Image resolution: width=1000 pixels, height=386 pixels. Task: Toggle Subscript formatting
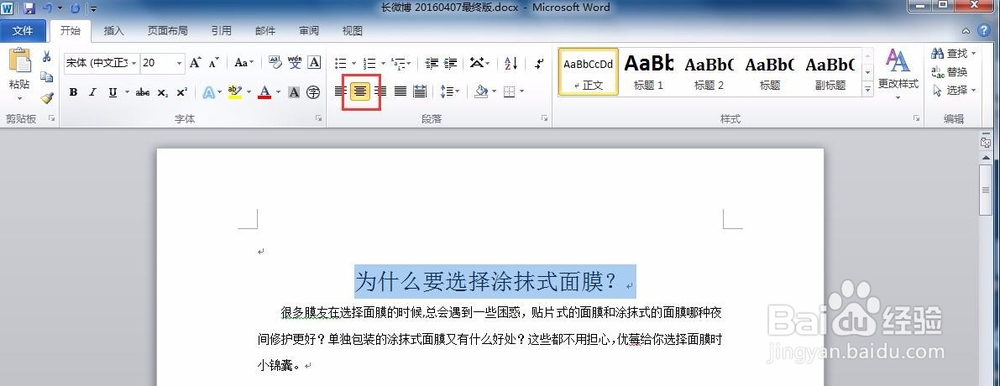click(163, 93)
